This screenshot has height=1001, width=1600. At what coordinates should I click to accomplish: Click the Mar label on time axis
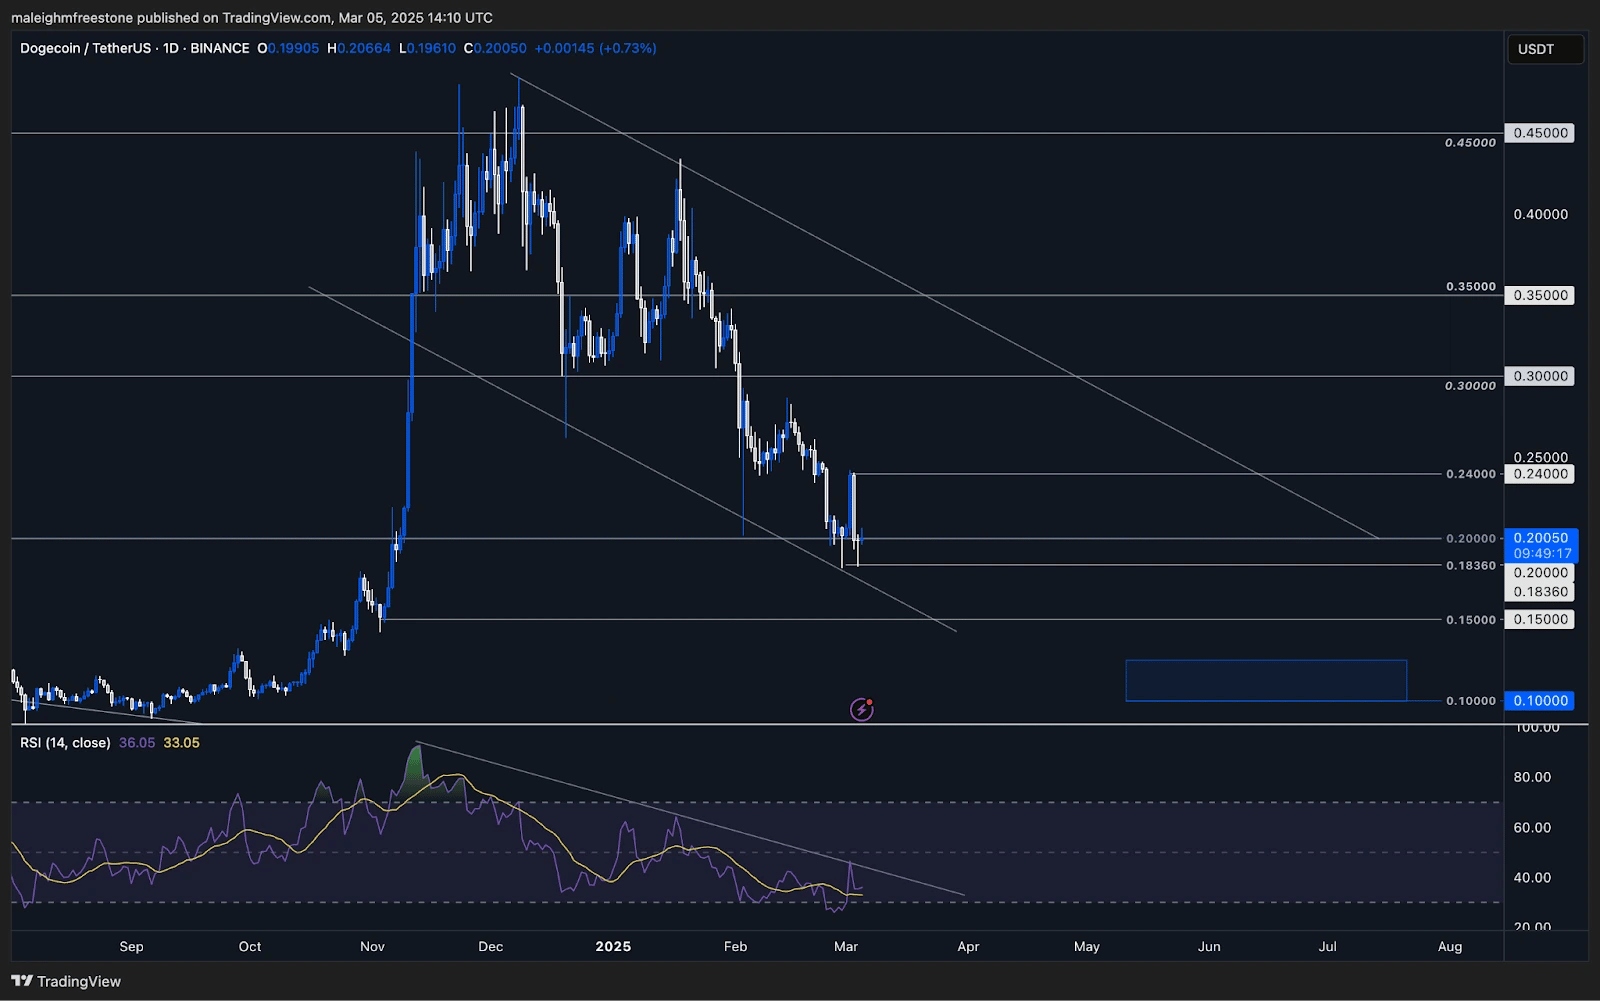click(845, 946)
